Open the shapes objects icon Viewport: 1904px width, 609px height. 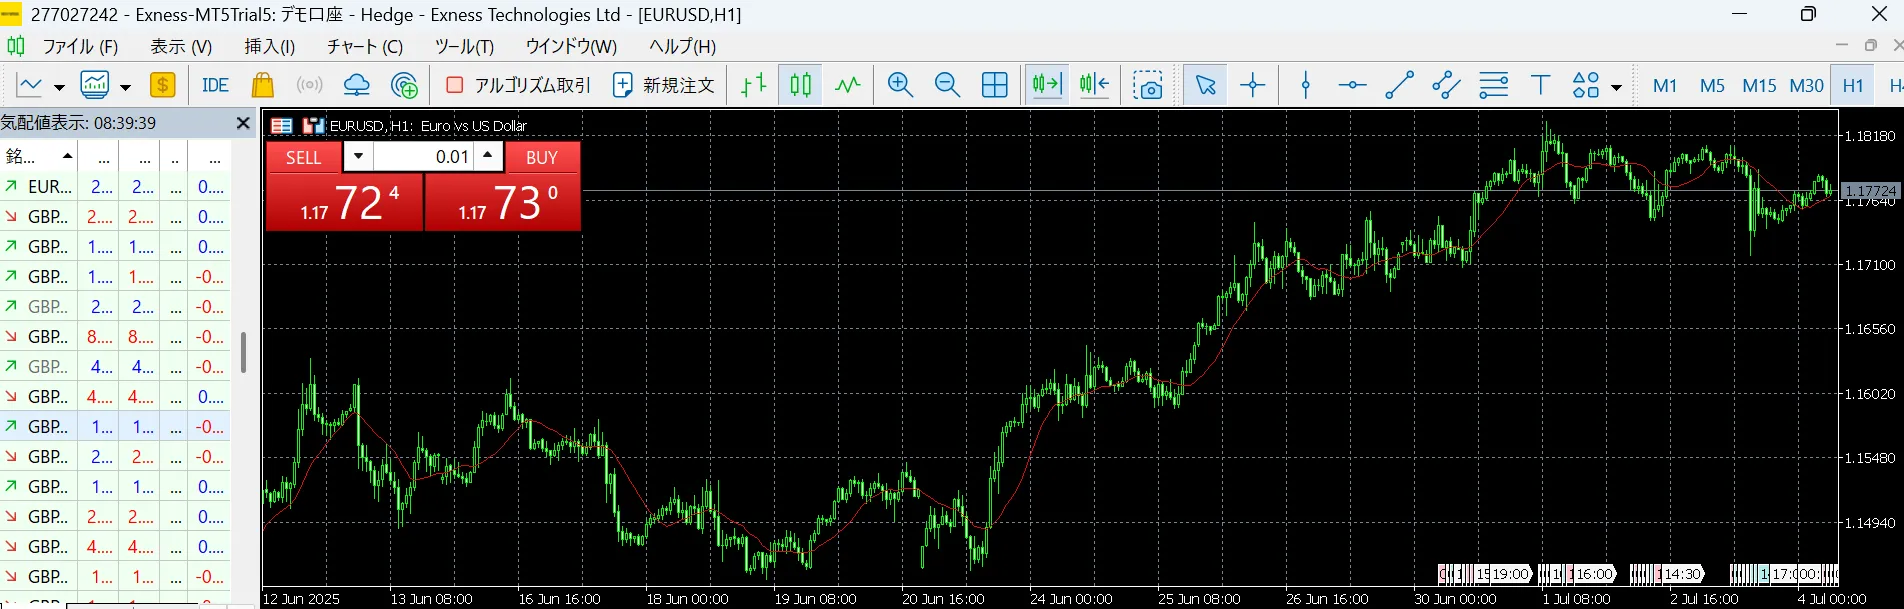1586,85
